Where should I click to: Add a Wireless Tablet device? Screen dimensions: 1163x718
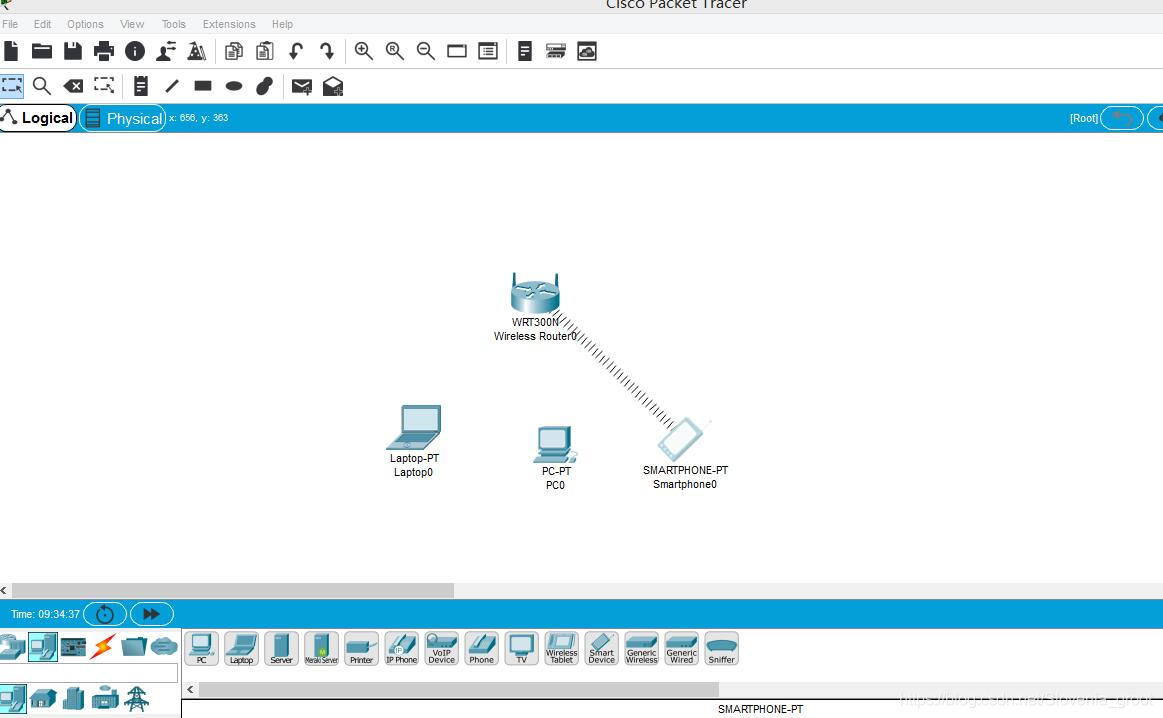pos(561,648)
